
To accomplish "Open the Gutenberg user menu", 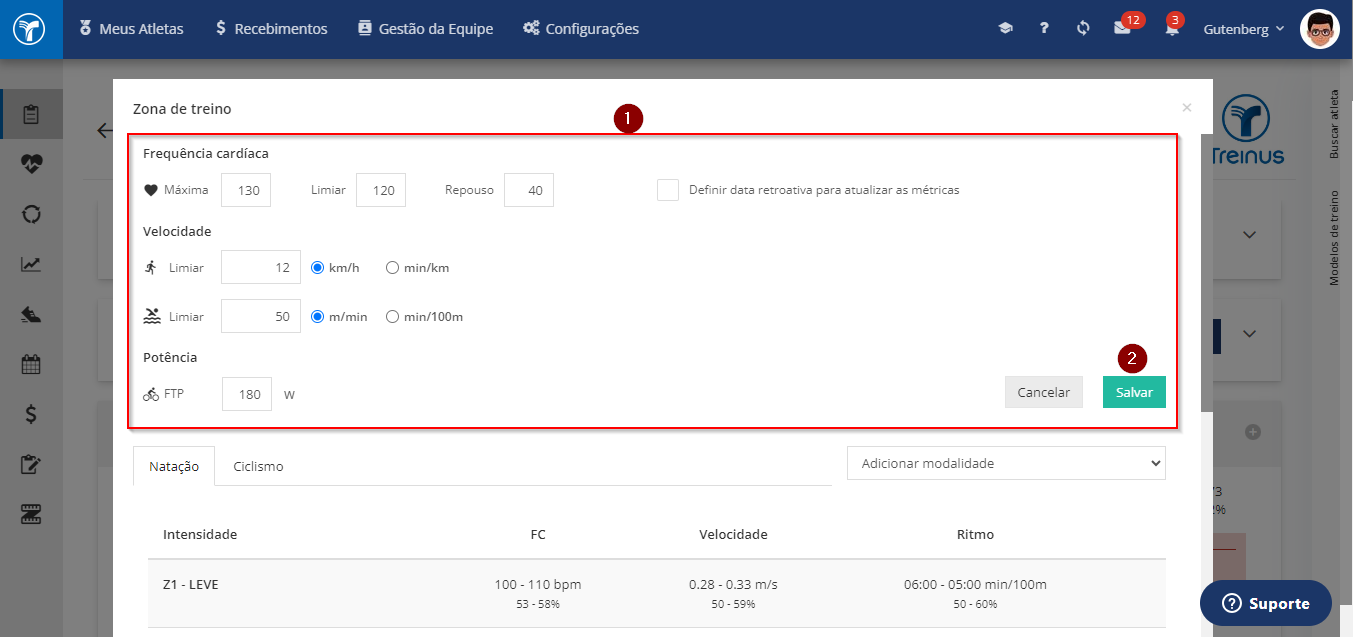I will [1244, 29].
